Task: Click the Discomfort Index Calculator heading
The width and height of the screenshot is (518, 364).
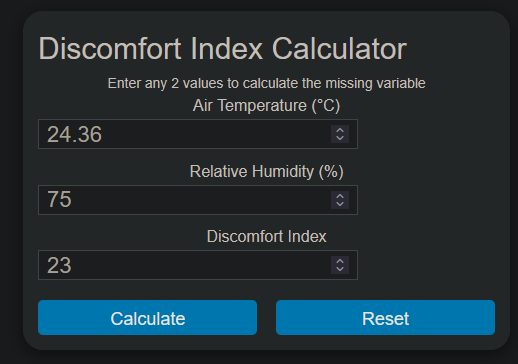Action: pos(223,49)
